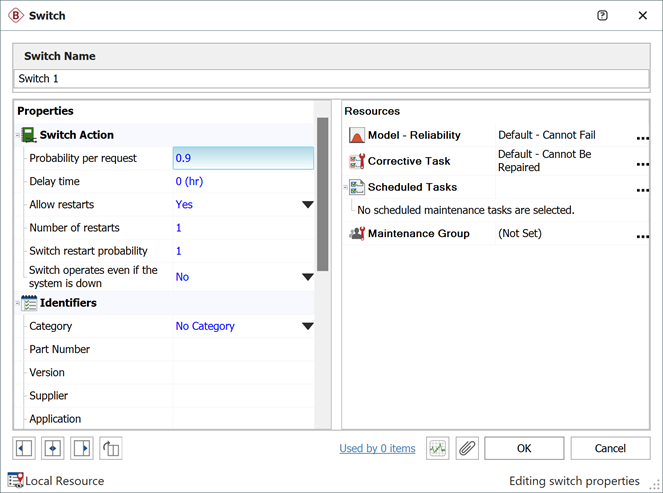This screenshot has width=663, height=493.
Task: Click the Model - Reliability ellipsis button
Action: click(x=642, y=138)
